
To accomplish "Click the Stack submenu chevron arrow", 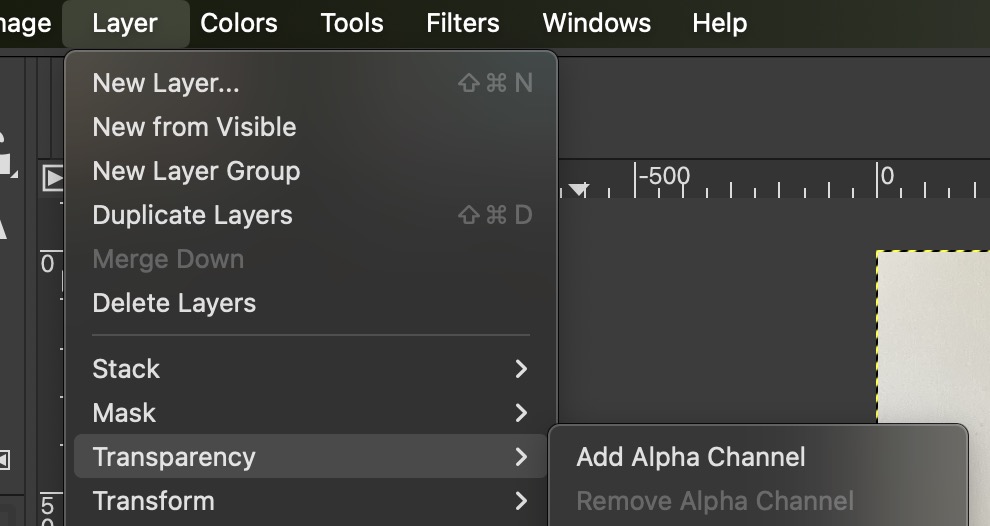I will [x=521, y=369].
